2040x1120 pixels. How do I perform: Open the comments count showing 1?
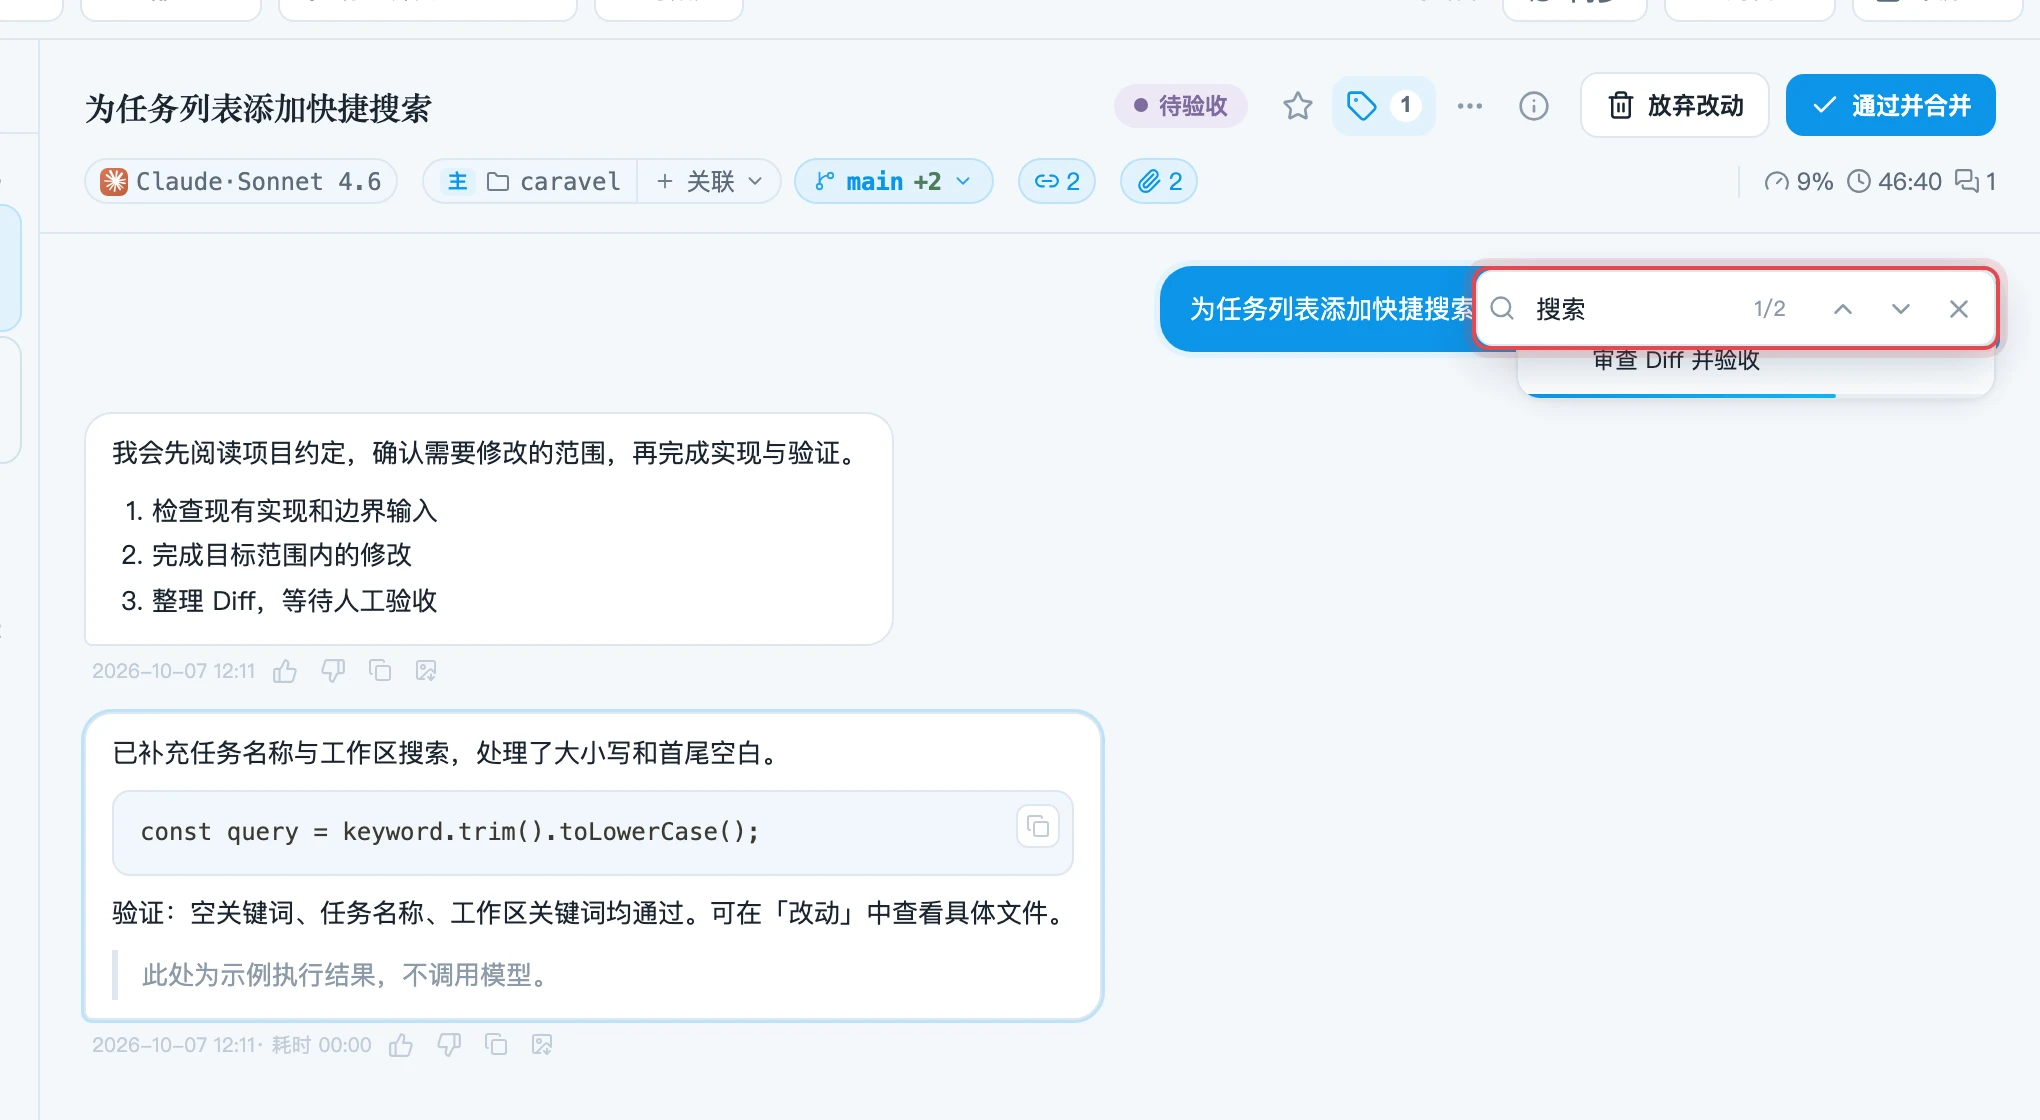(1975, 181)
